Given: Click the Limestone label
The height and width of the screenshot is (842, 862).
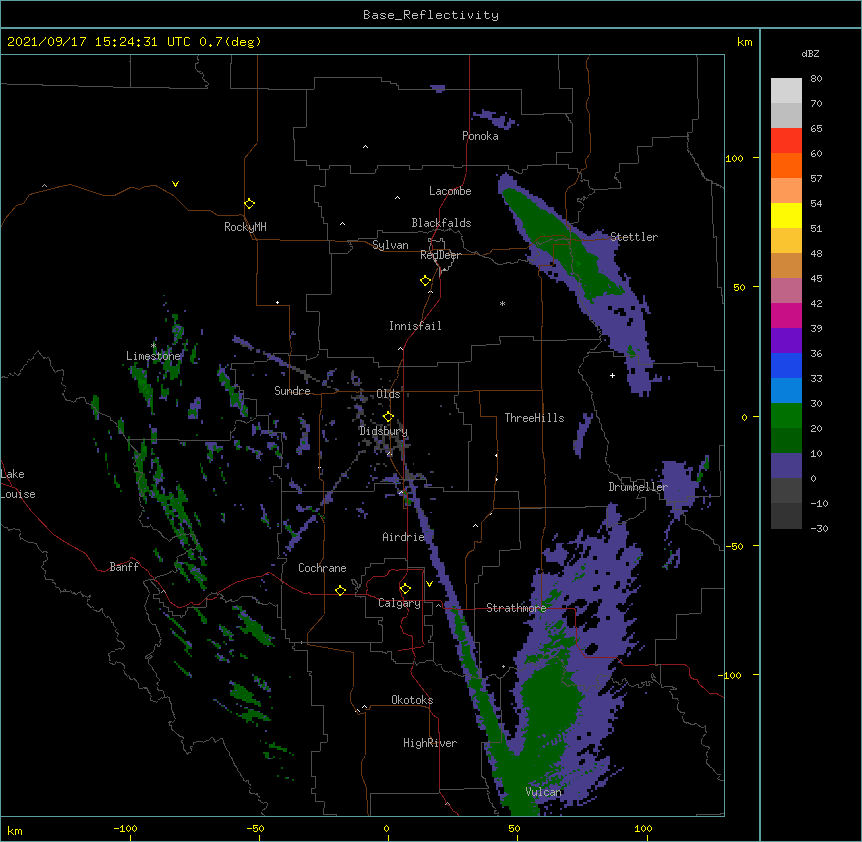Looking at the screenshot, I should tap(153, 356).
